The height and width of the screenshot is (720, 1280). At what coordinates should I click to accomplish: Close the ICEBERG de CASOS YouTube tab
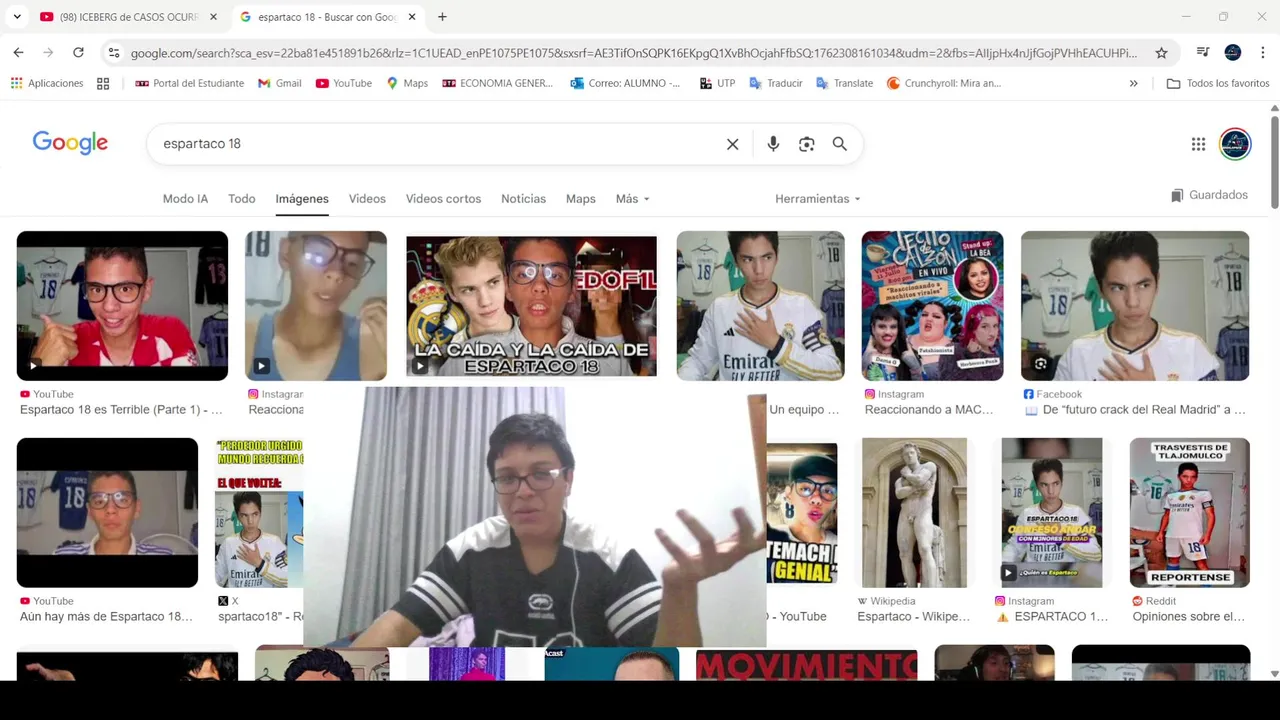click(213, 17)
